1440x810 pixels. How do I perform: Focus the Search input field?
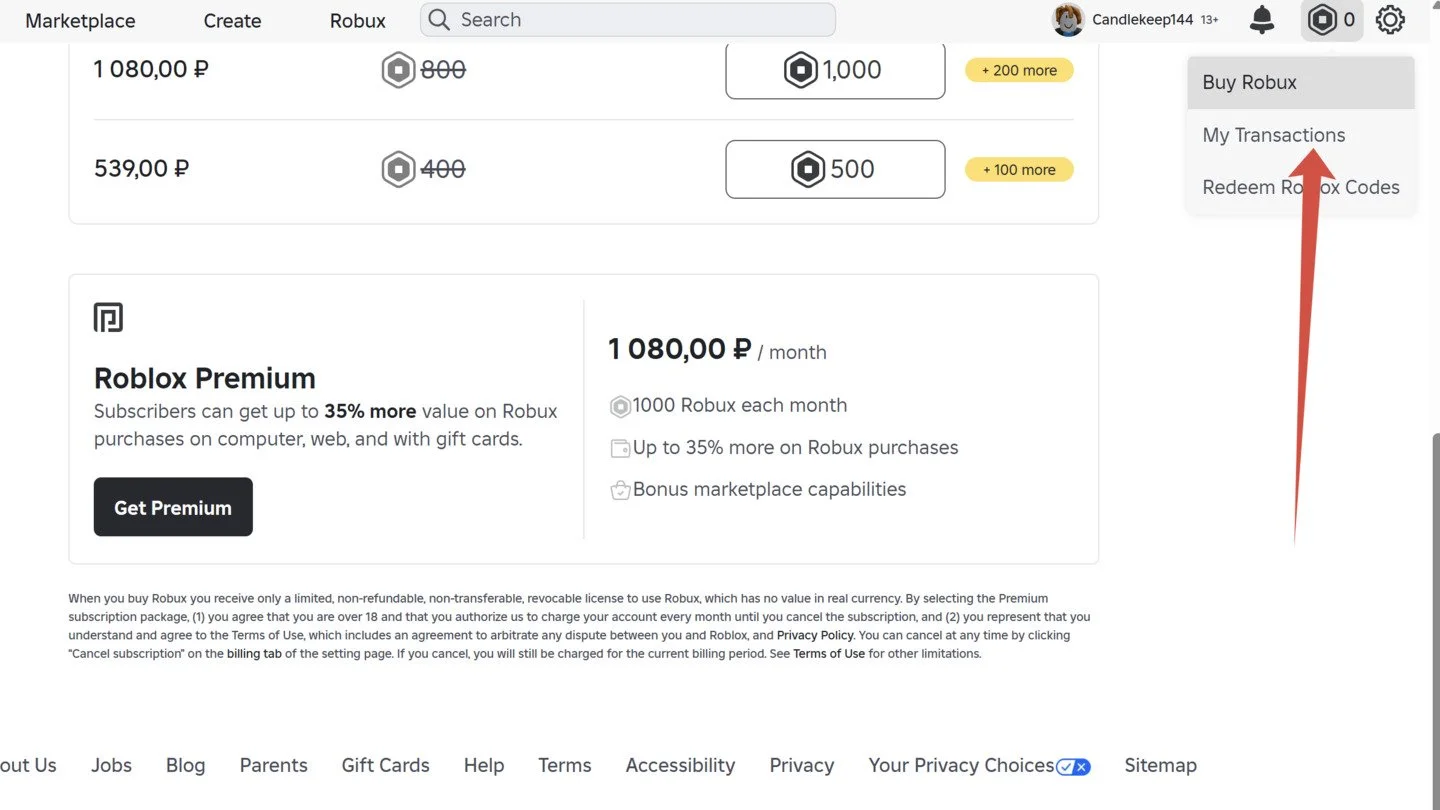click(628, 20)
